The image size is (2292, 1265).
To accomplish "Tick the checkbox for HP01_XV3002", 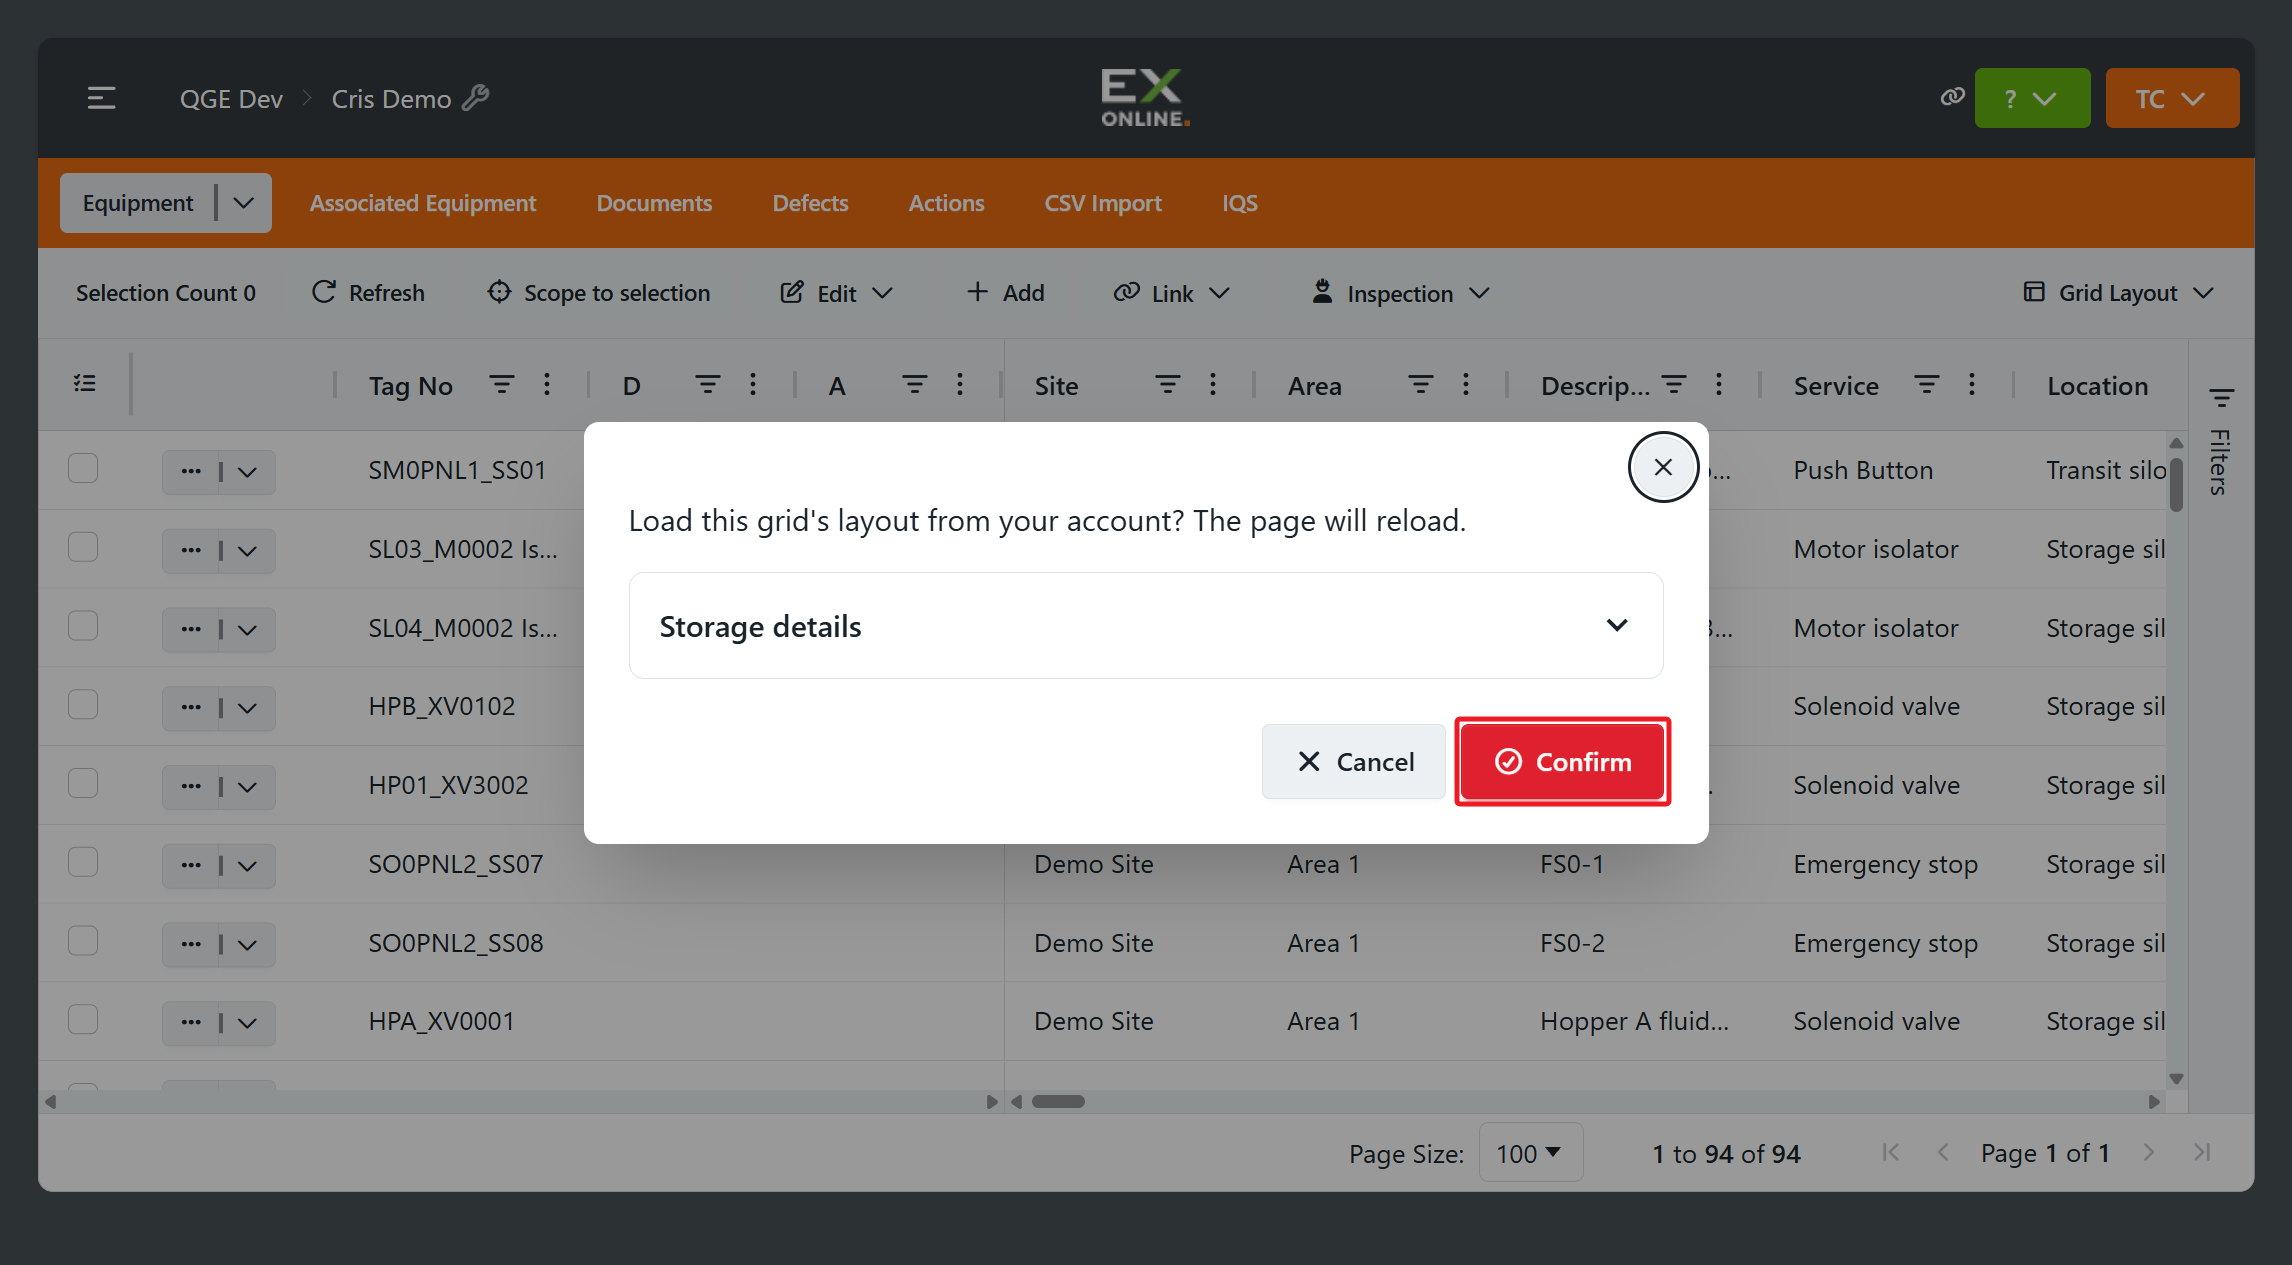I will 83,783.
